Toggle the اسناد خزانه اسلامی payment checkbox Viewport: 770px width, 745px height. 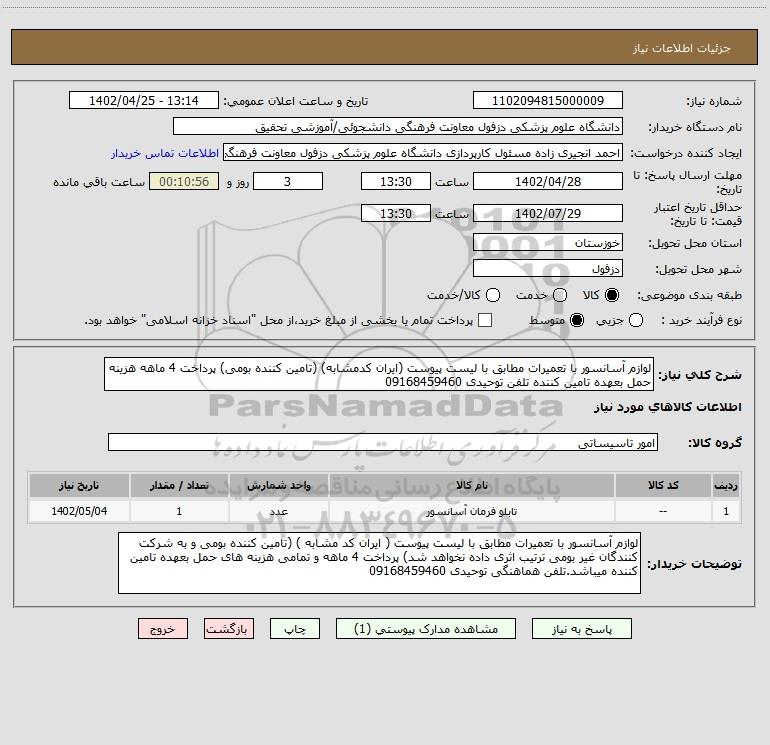tap(485, 320)
